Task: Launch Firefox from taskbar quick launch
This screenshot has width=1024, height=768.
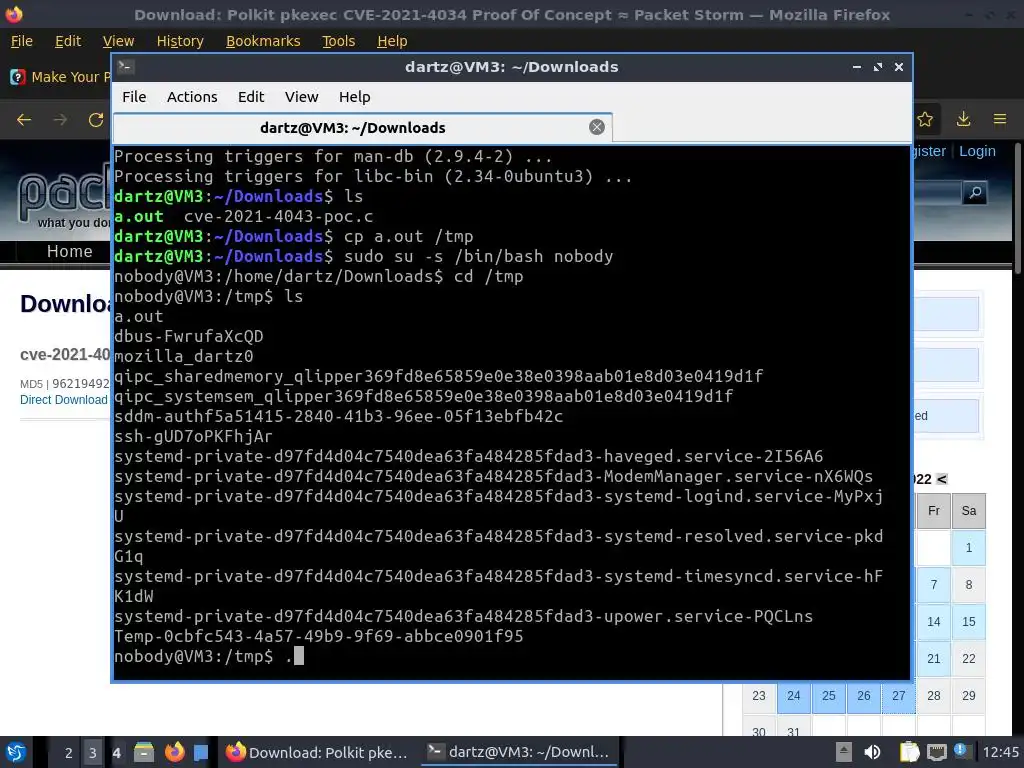Action: tap(174, 752)
